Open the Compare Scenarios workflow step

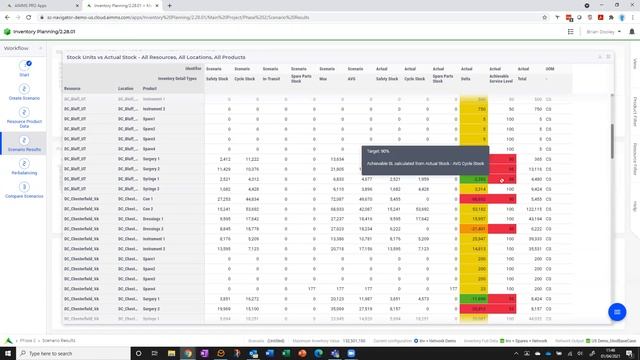[x=24, y=190]
